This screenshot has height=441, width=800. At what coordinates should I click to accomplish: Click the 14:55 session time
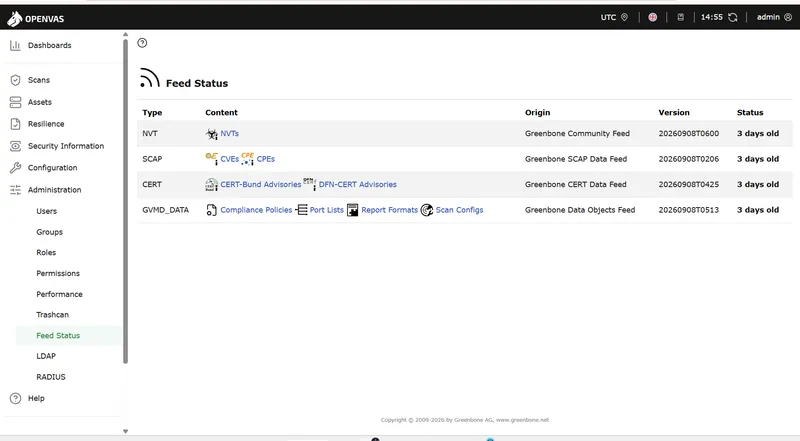pyautogui.click(x=711, y=17)
